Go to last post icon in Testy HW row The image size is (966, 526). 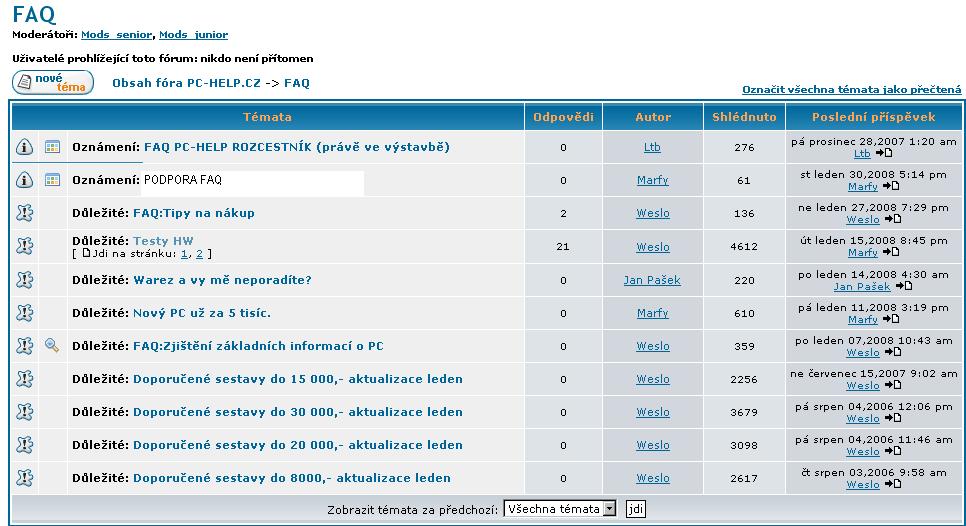(889, 253)
